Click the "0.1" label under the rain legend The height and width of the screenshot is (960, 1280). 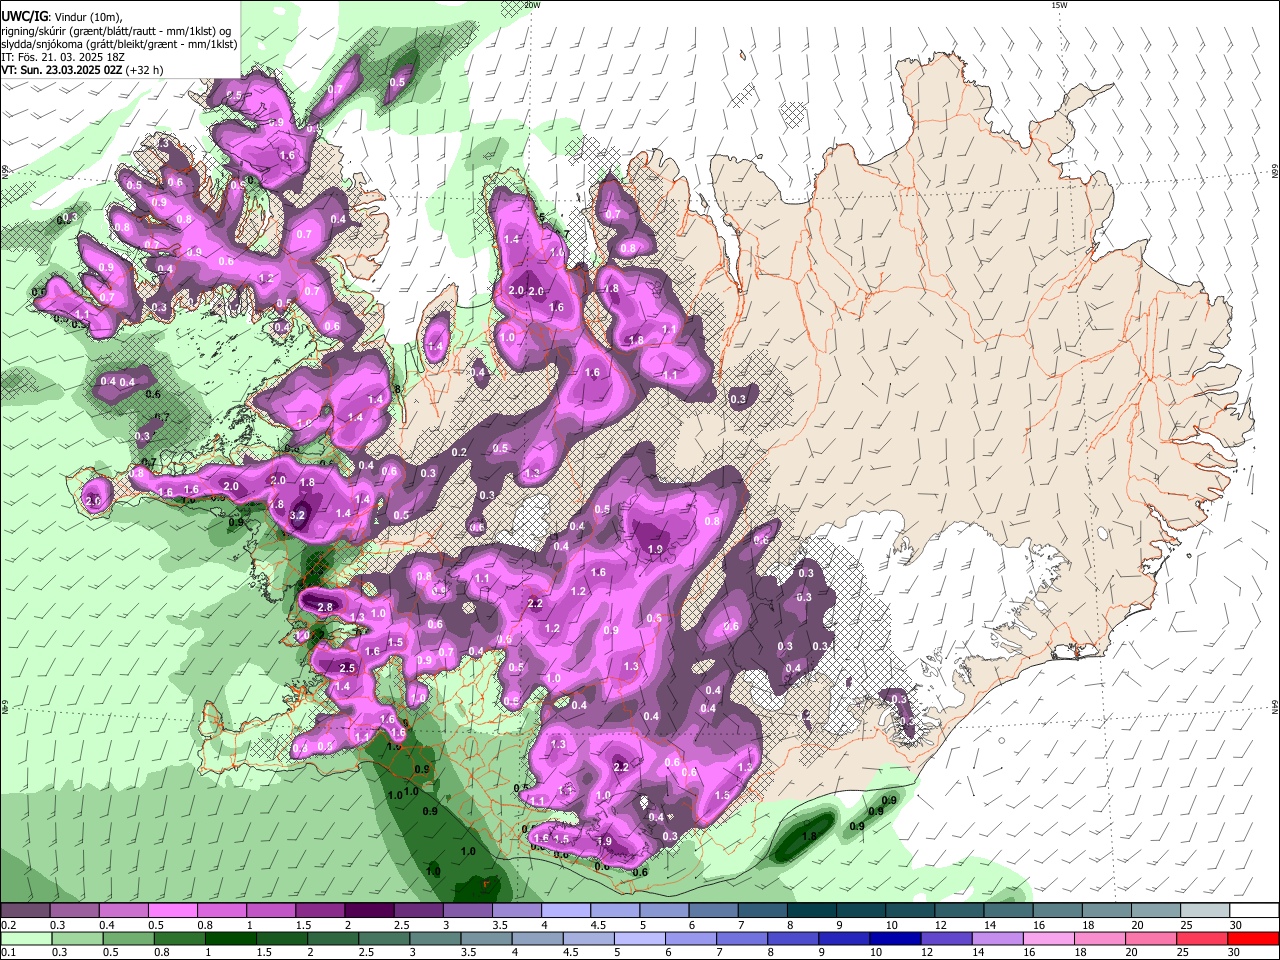click(8, 952)
